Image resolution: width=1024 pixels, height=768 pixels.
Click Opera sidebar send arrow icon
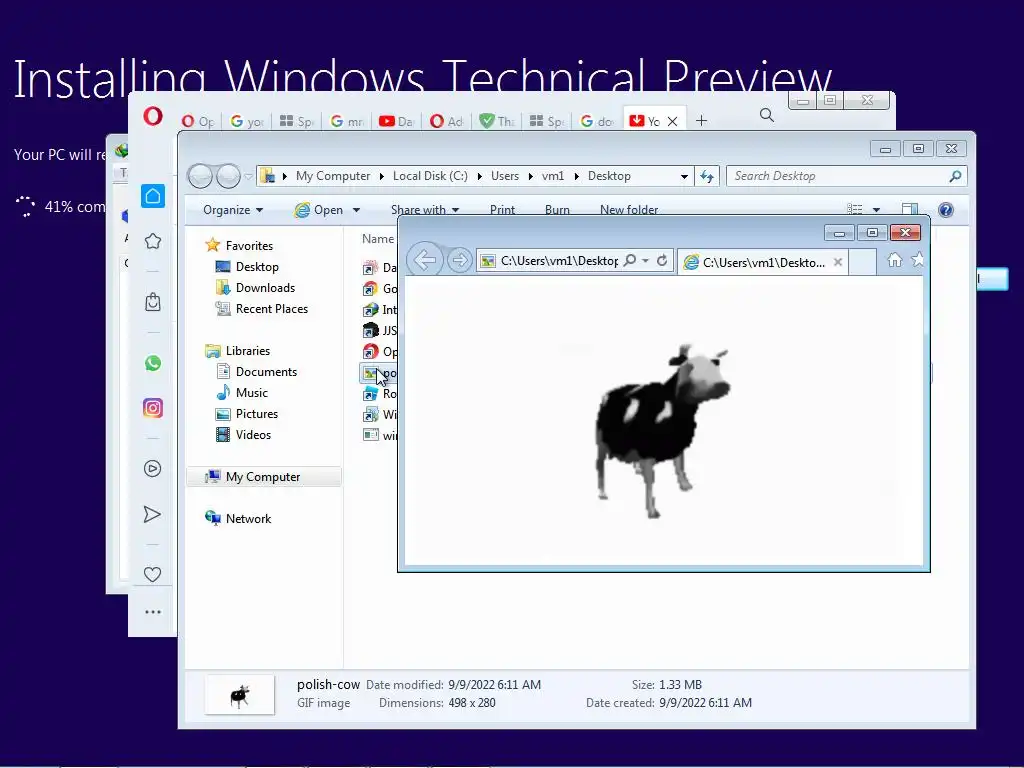[152, 515]
